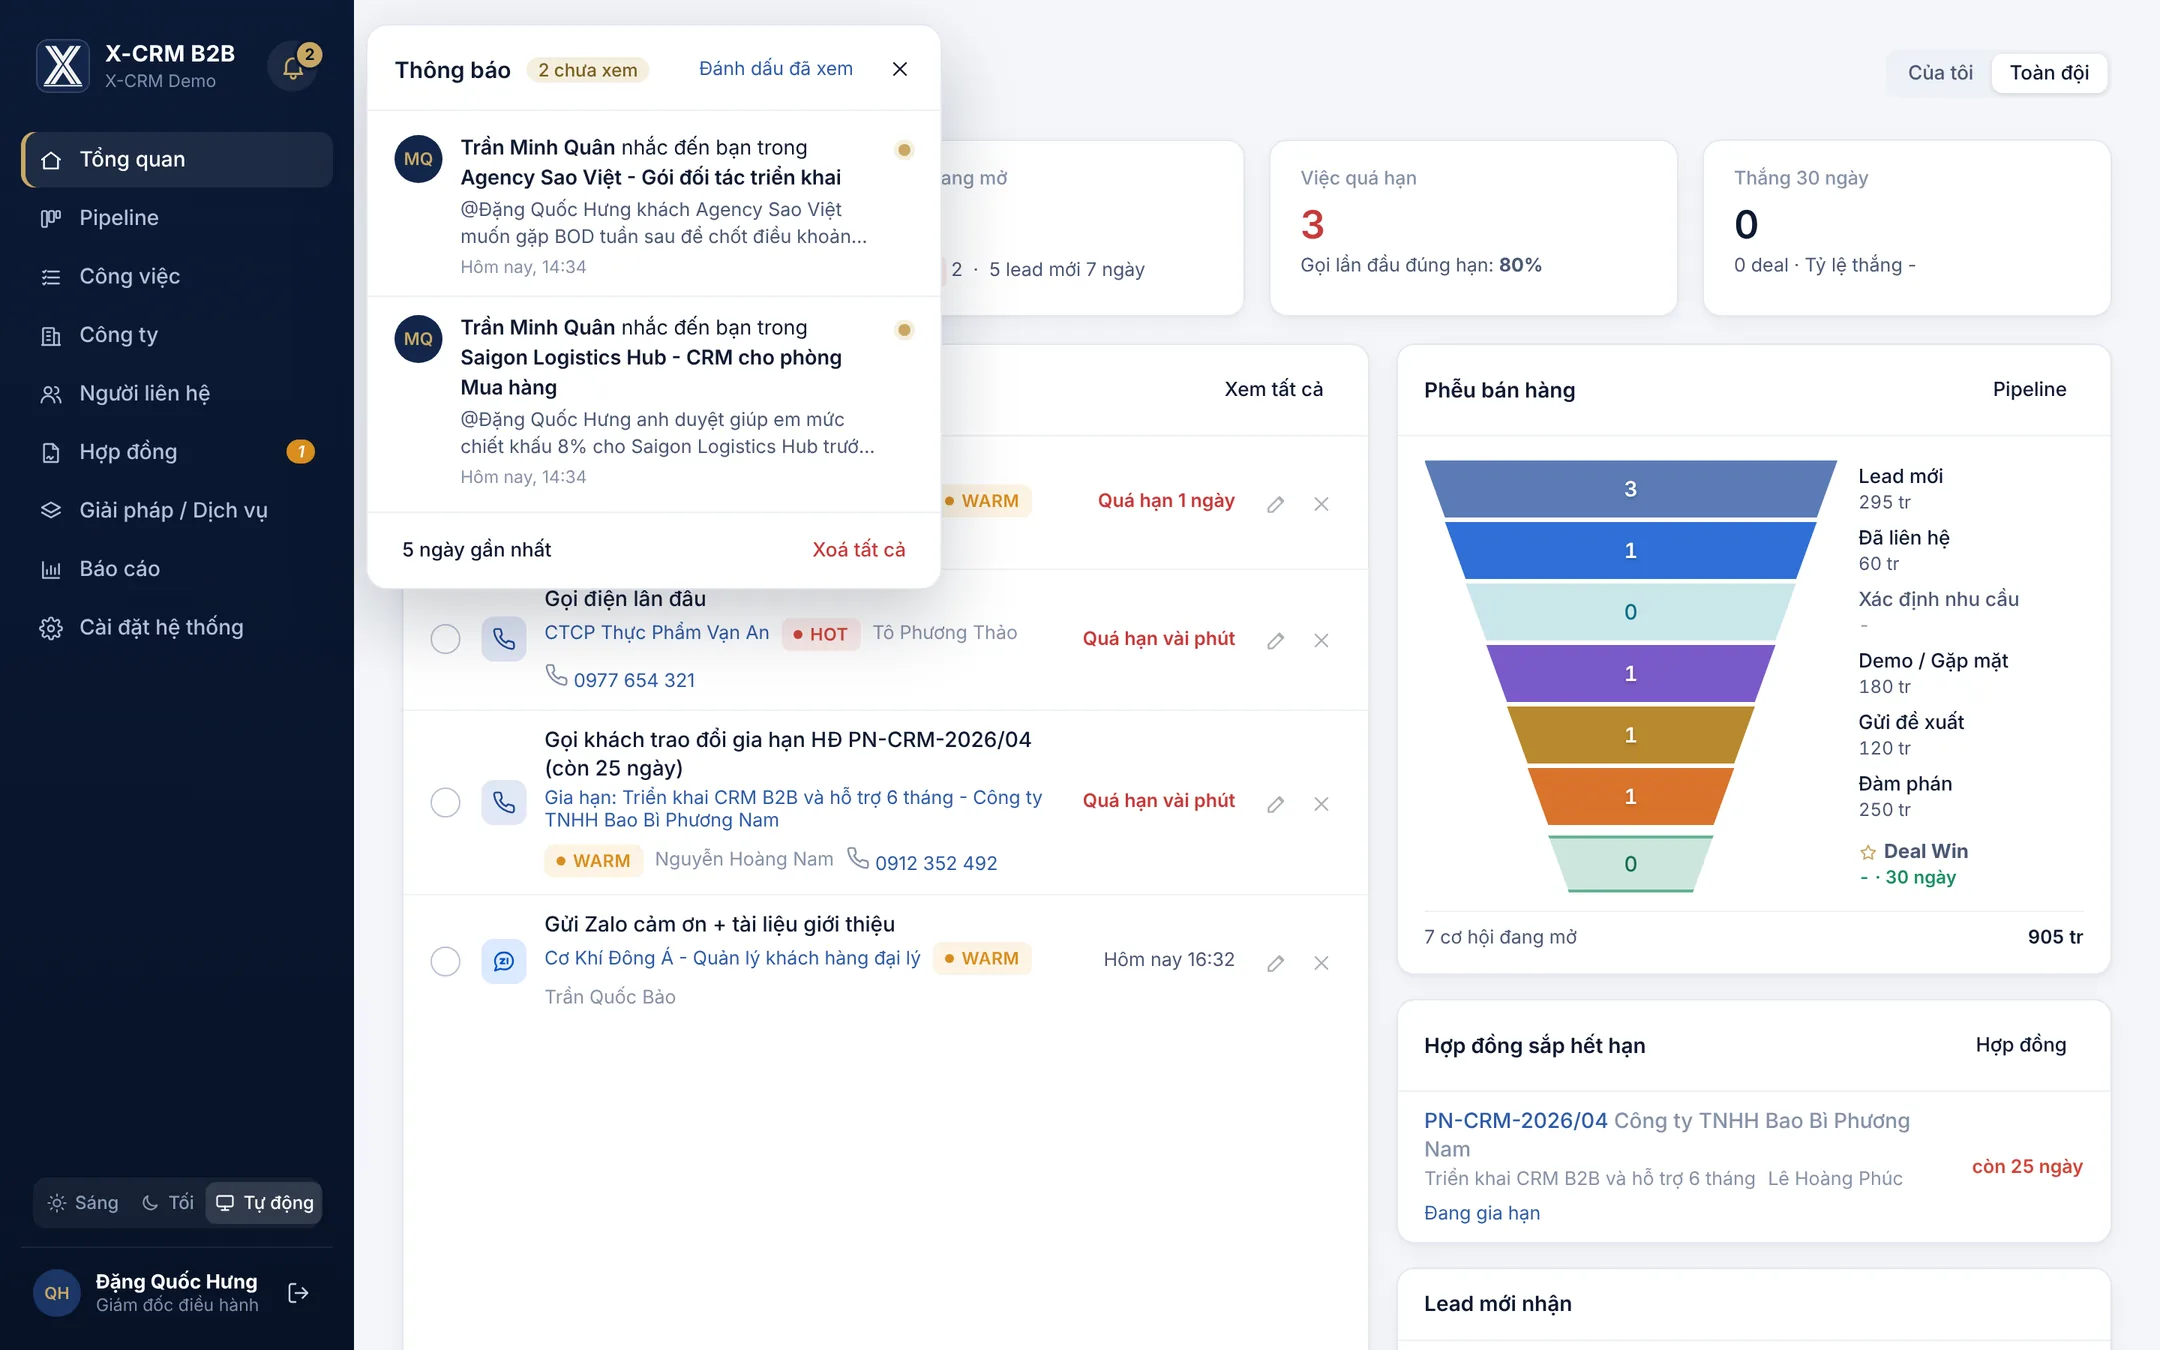This screenshot has width=2160, height=1350.
Task: Edit the CTCP Thực Phẩm Vạn An task
Action: pos(1275,640)
